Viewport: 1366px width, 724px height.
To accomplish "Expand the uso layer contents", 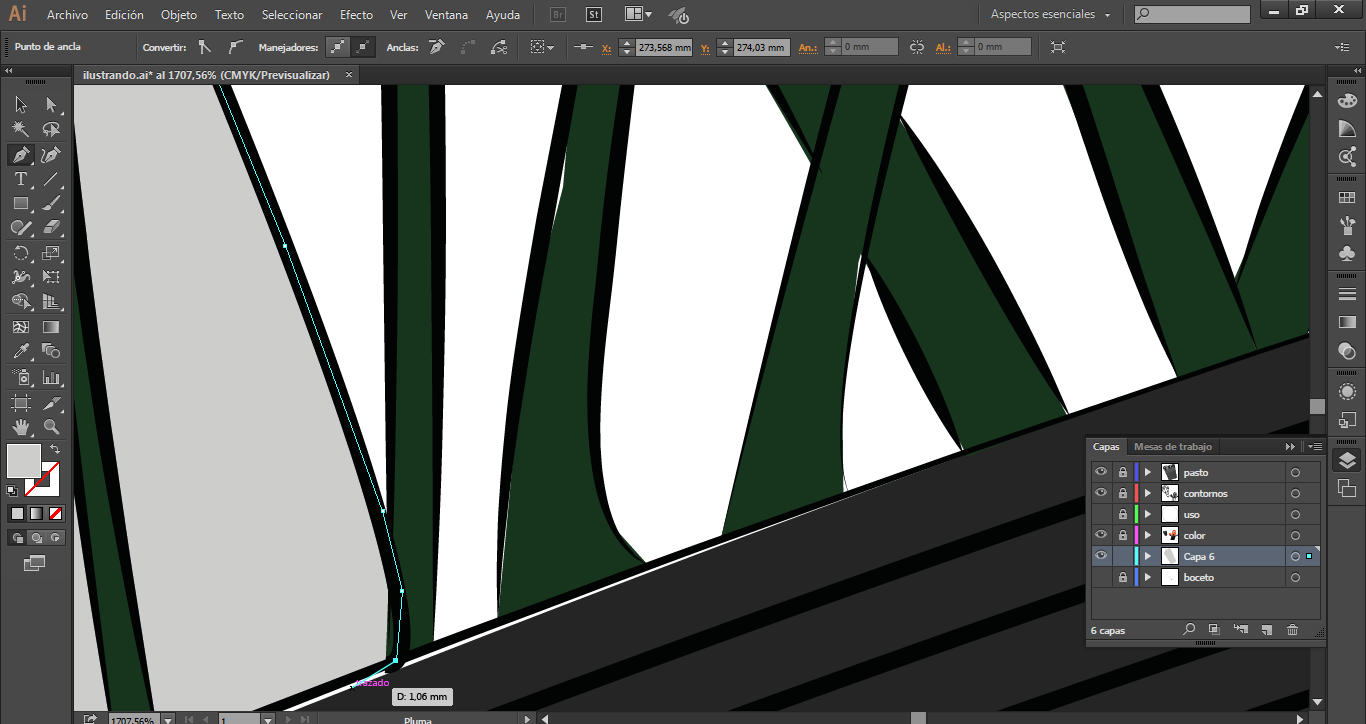I will click(1148, 514).
